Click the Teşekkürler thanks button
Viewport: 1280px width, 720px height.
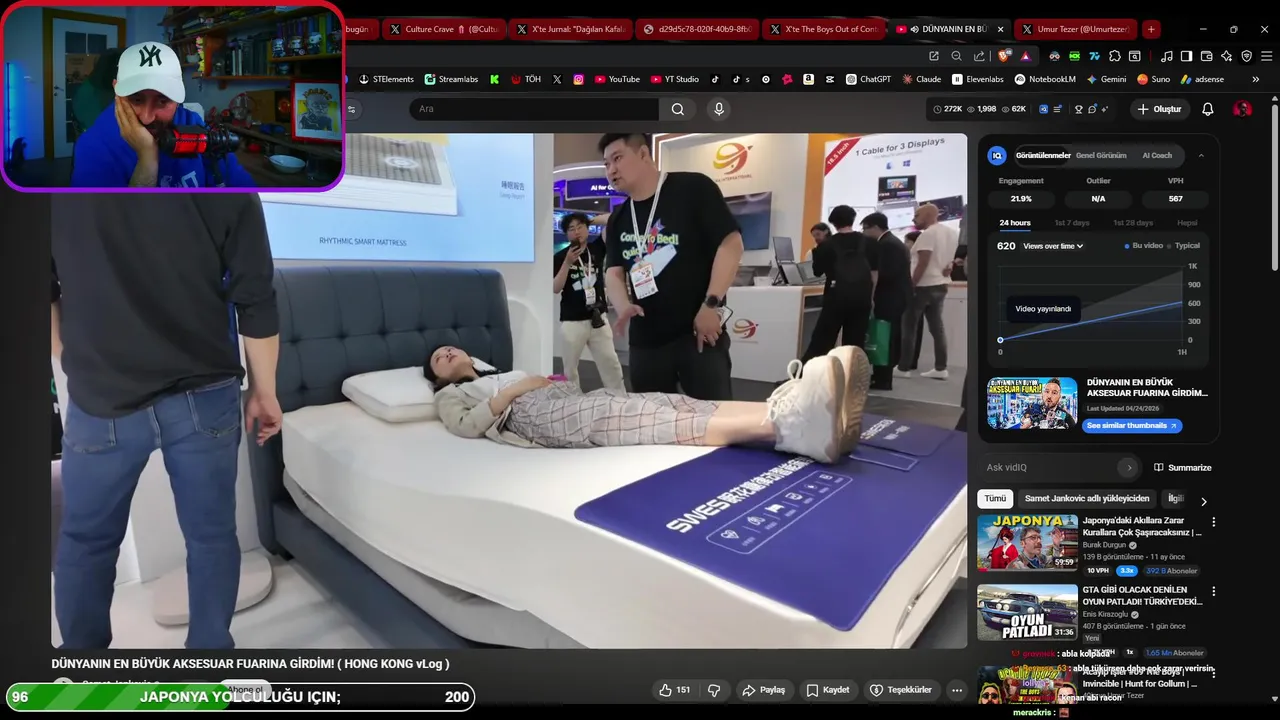tap(901, 690)
